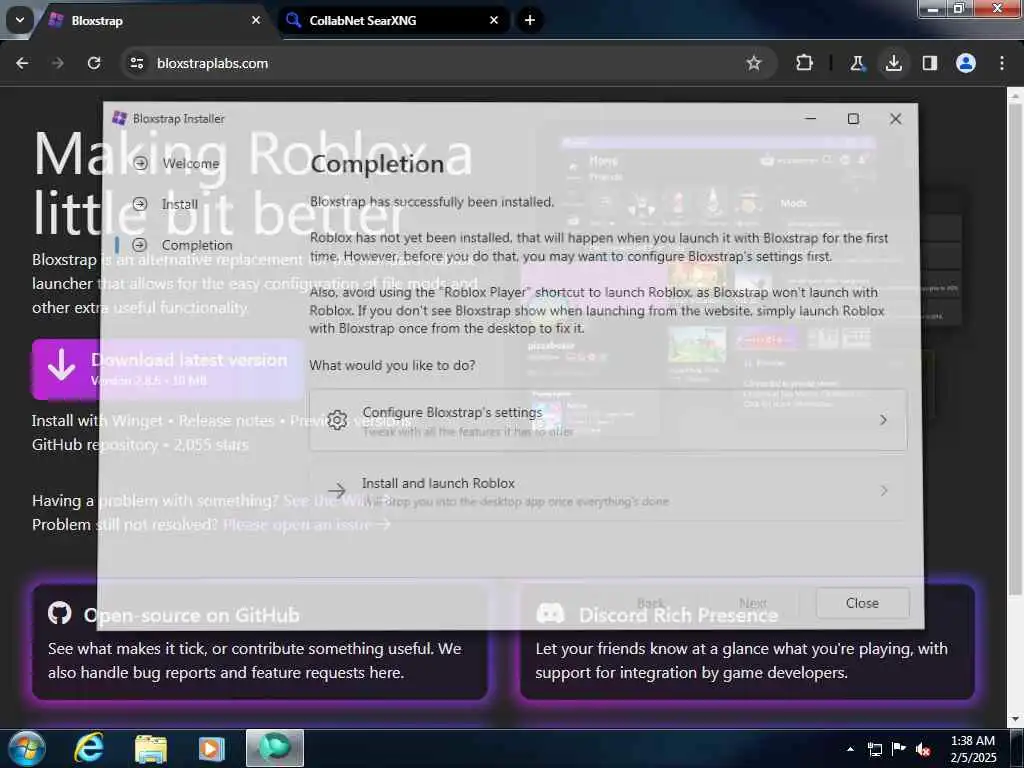Open a new browser tab
Viewport: 1024px width, 768px height.
(530, 20)
